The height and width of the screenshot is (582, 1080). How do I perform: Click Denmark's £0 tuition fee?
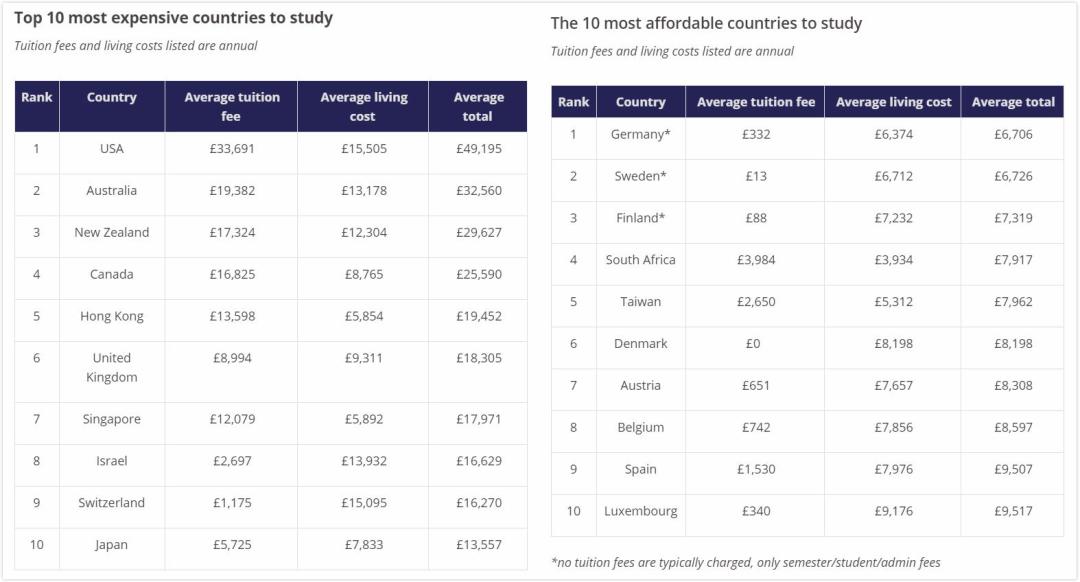pyautogui.click(x=753, y=344)
